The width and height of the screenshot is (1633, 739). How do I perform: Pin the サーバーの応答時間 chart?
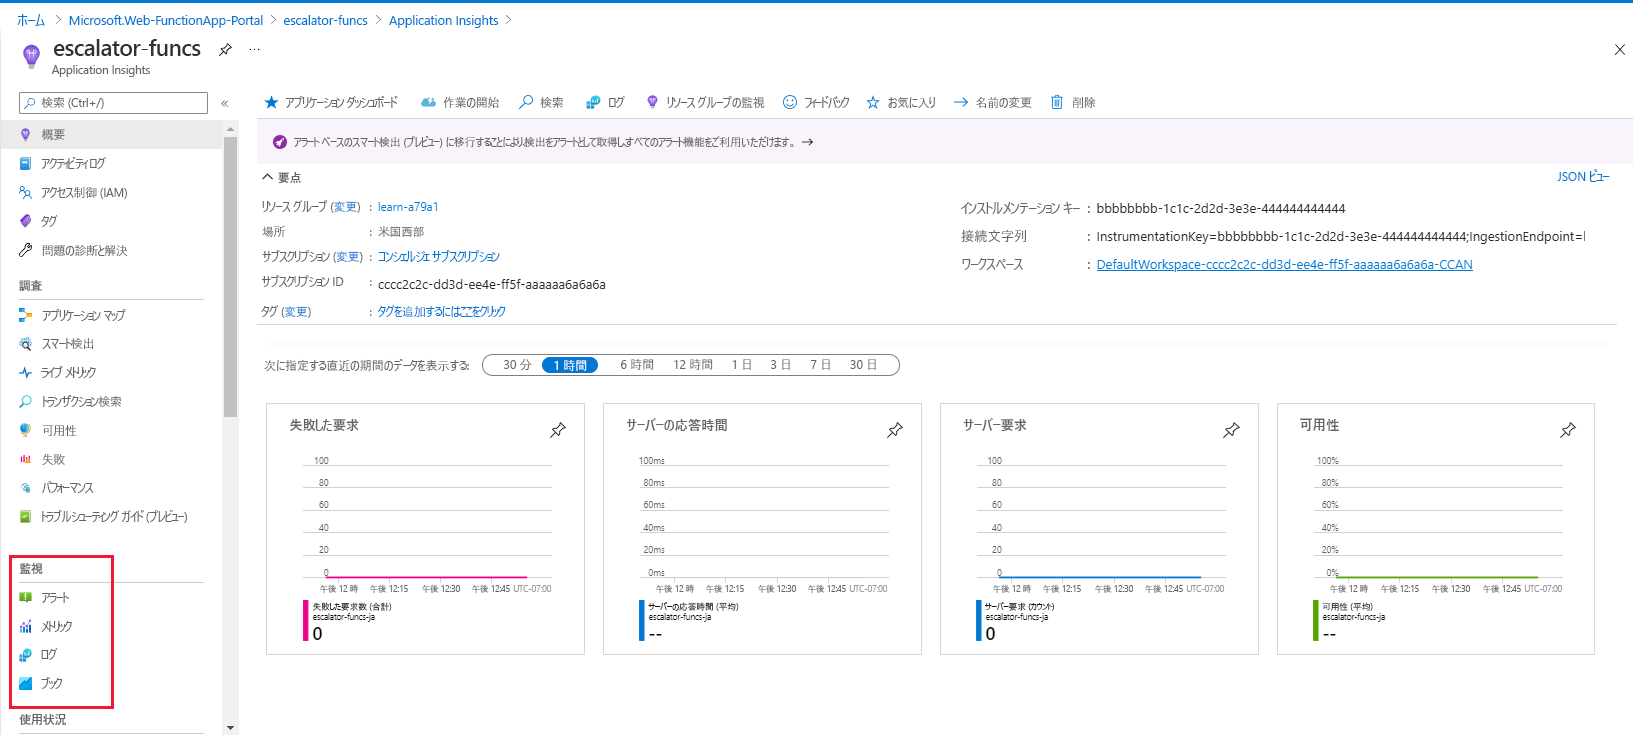point(895,430)
